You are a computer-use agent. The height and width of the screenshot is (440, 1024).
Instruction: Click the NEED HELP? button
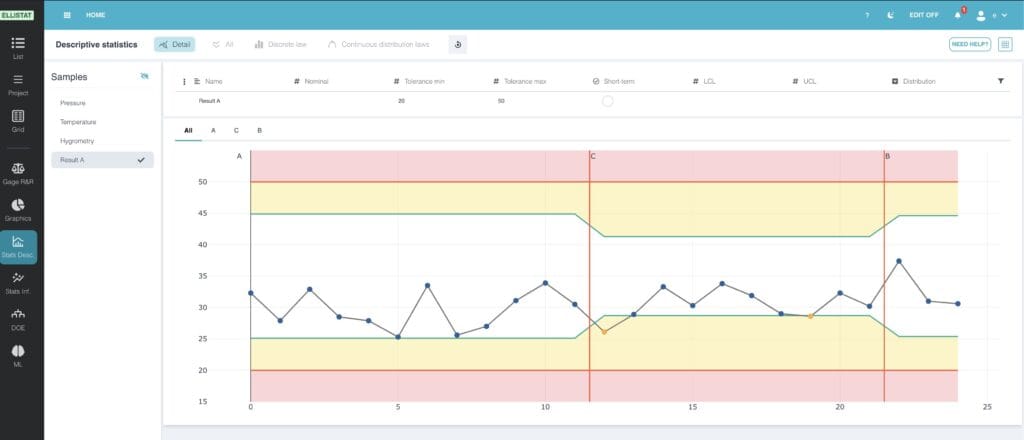click(x=970, y=44)
